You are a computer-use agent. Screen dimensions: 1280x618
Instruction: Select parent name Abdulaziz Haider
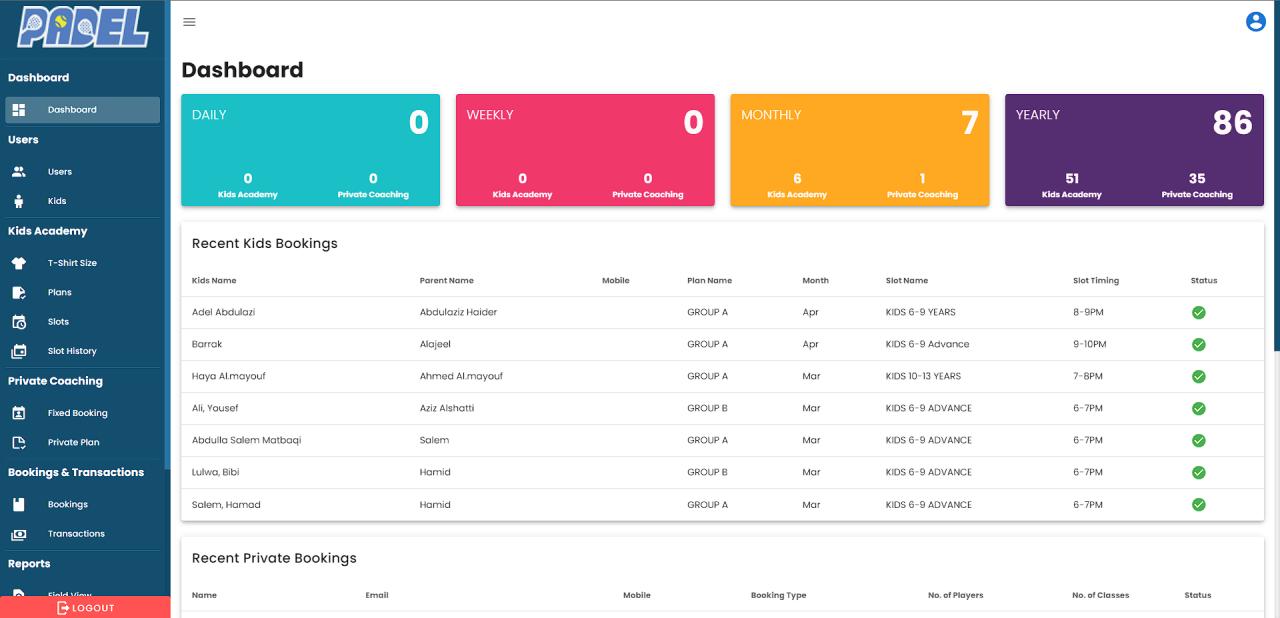458,312
